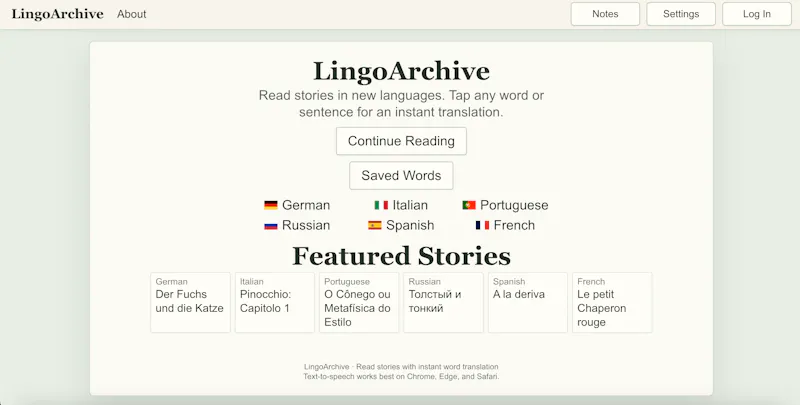Image resolution: width=800 pixels, height=405 pixels.
Task: Click the 'Read stories in new languages' tagline
Action: [402, 104]
